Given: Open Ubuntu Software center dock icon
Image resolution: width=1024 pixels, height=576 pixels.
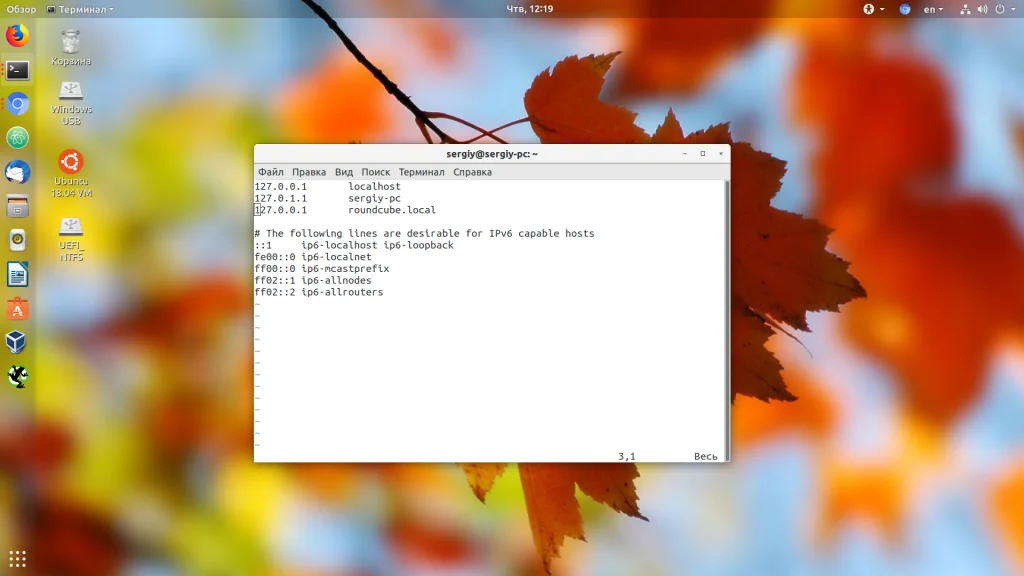Looking at the screenshot, I should pyautogui.click(x=18, y=308).
